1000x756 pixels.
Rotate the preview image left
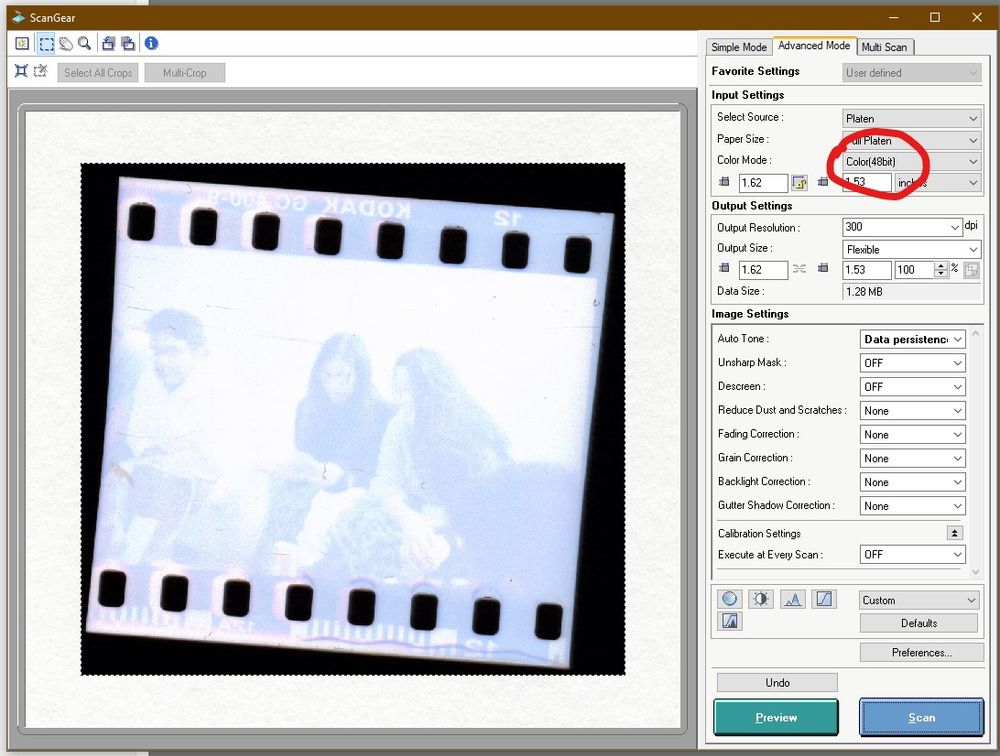108,43
